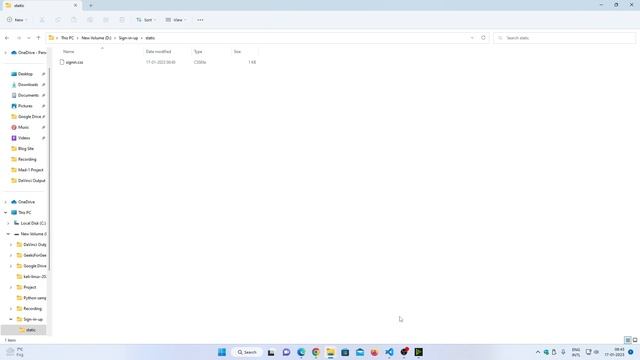Open the Sort options dropdown
The width and height of the screenshot is (640, 360).
tap(146, 20)
